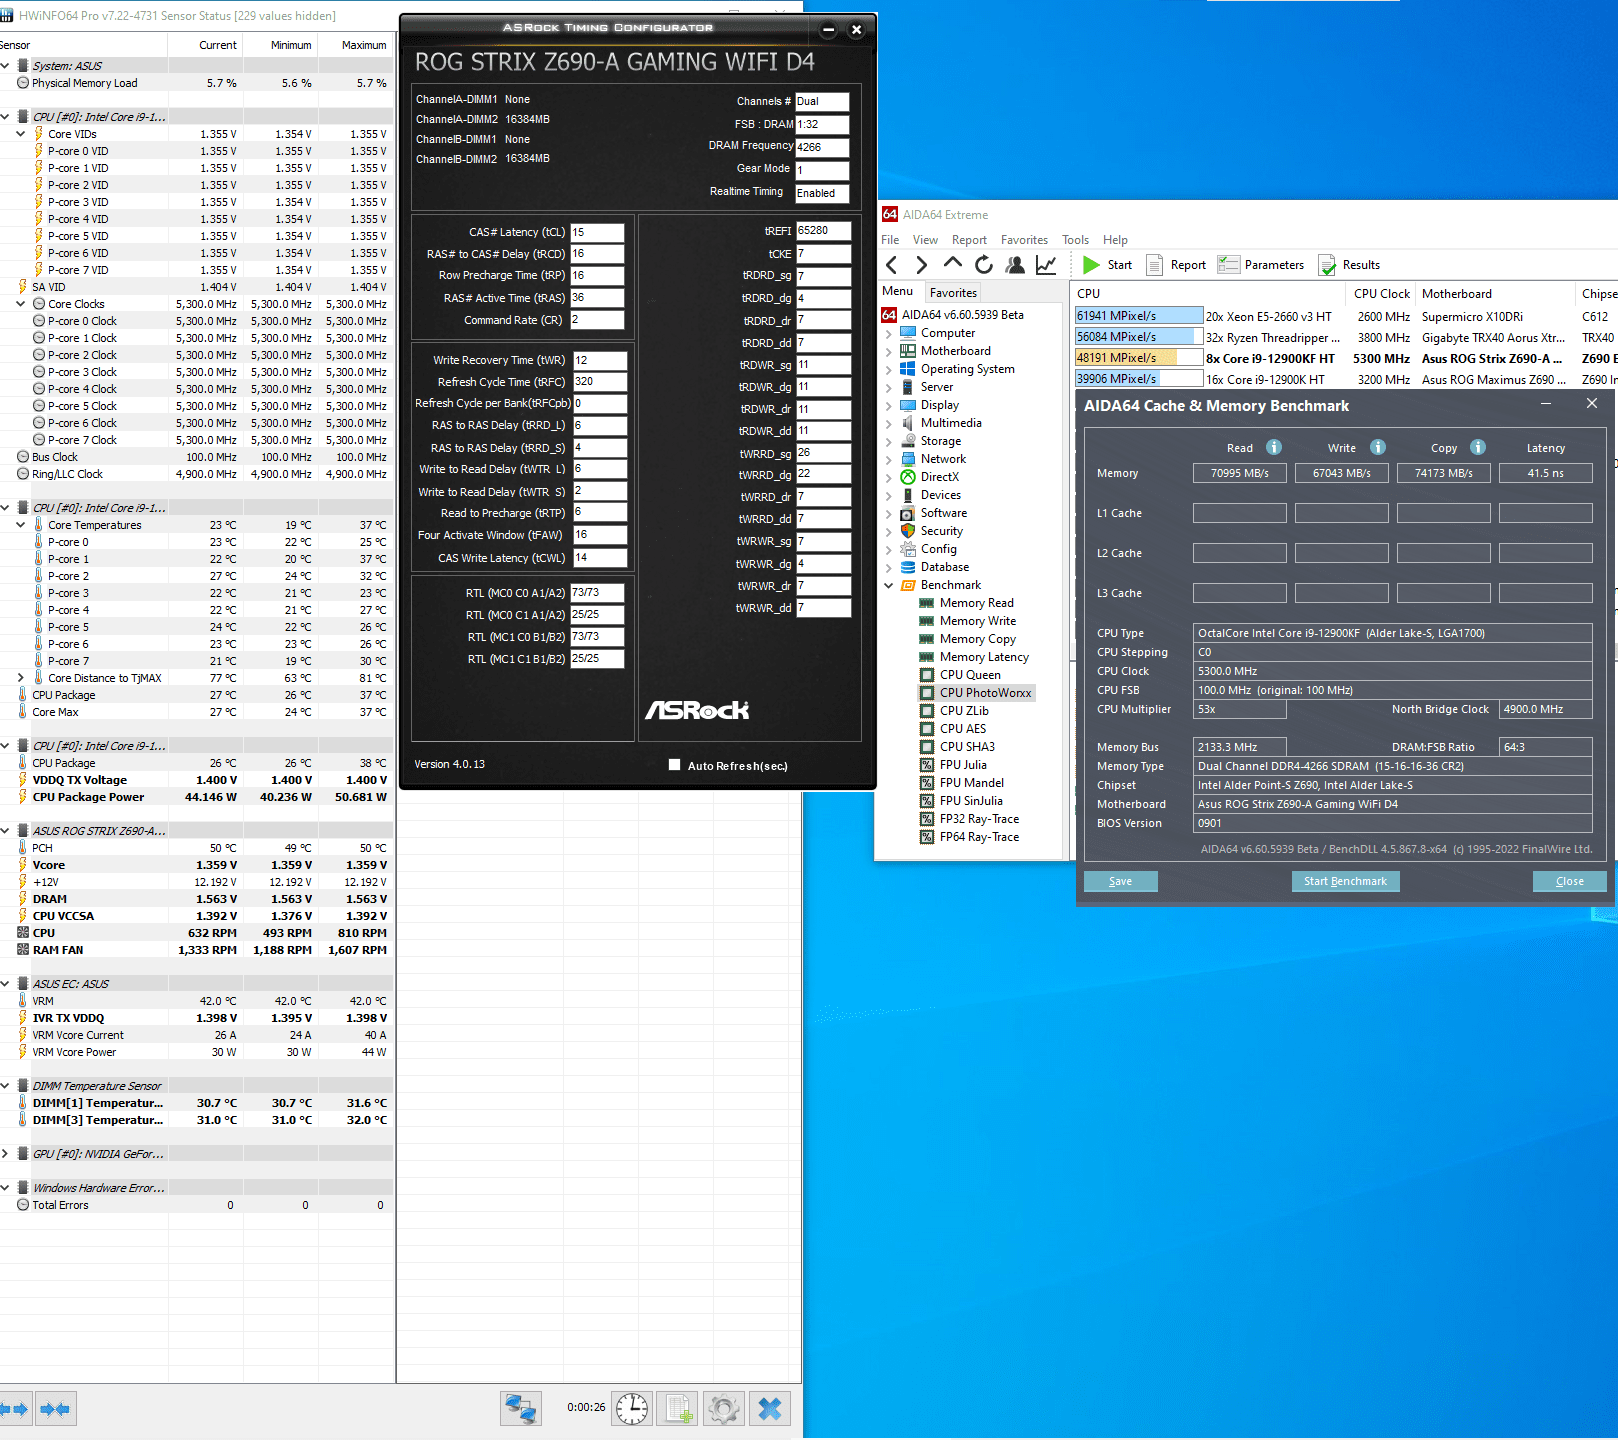Click the CPU Clock column header in AIDA64
Viewport: 1618px width, 1440px height.
point(1381,293)
